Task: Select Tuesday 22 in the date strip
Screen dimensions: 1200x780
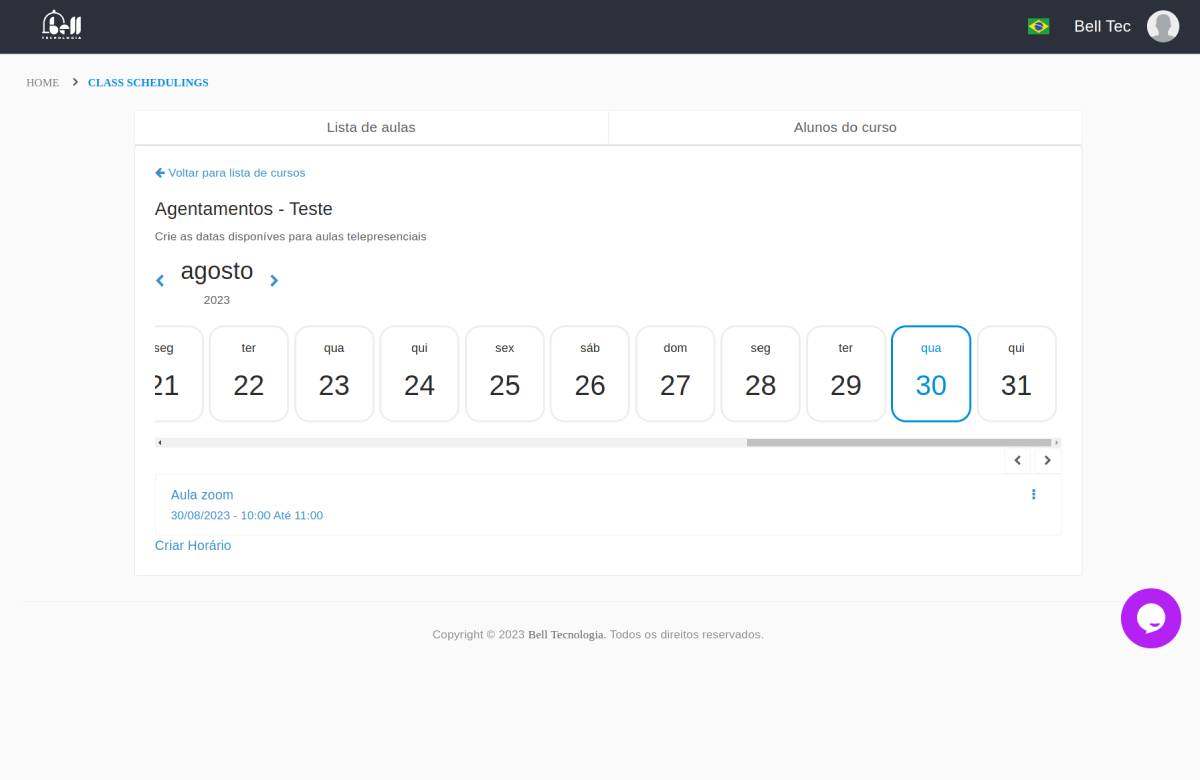Action: [249, 373]
